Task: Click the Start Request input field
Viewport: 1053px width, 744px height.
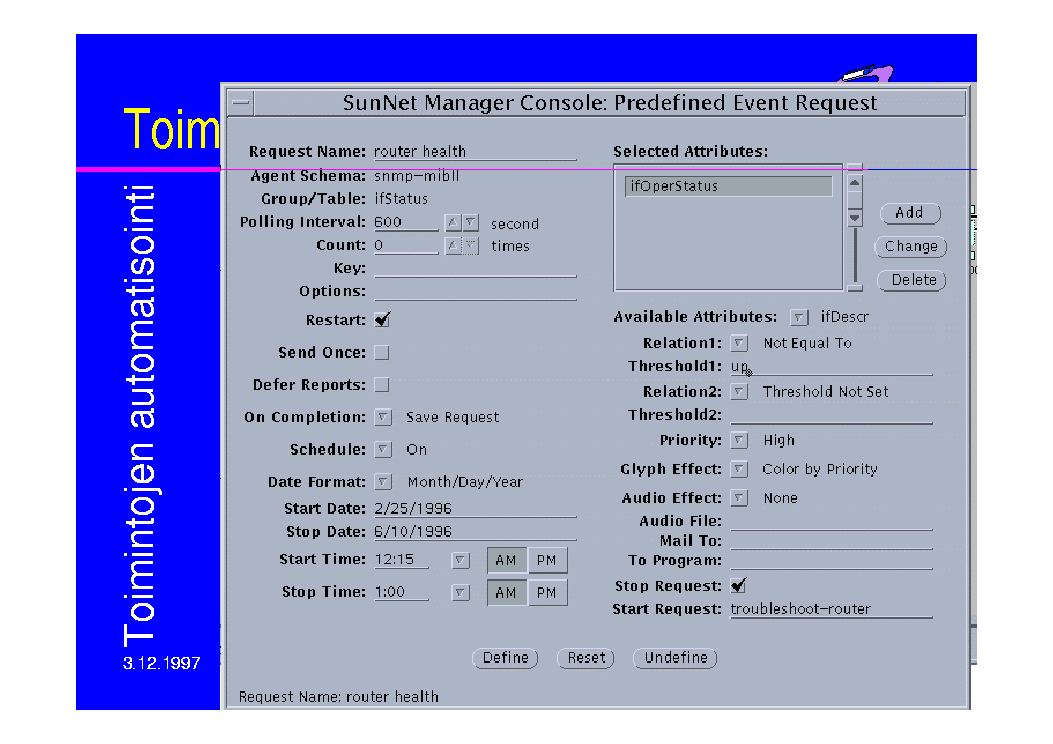Action: [831, 609]
